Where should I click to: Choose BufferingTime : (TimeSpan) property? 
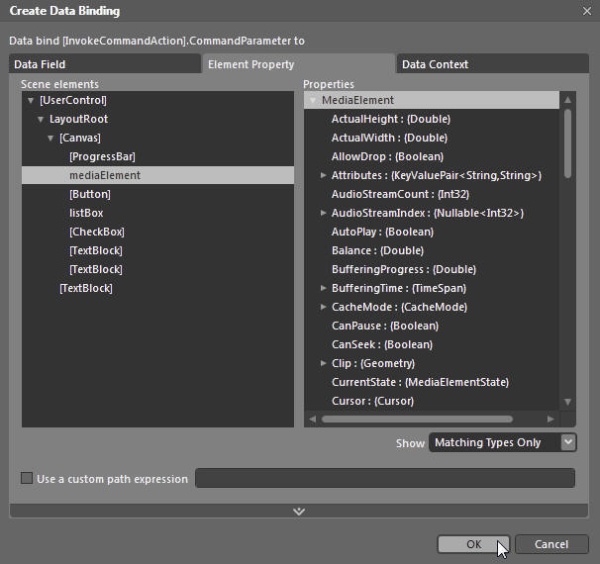[399, 288]
